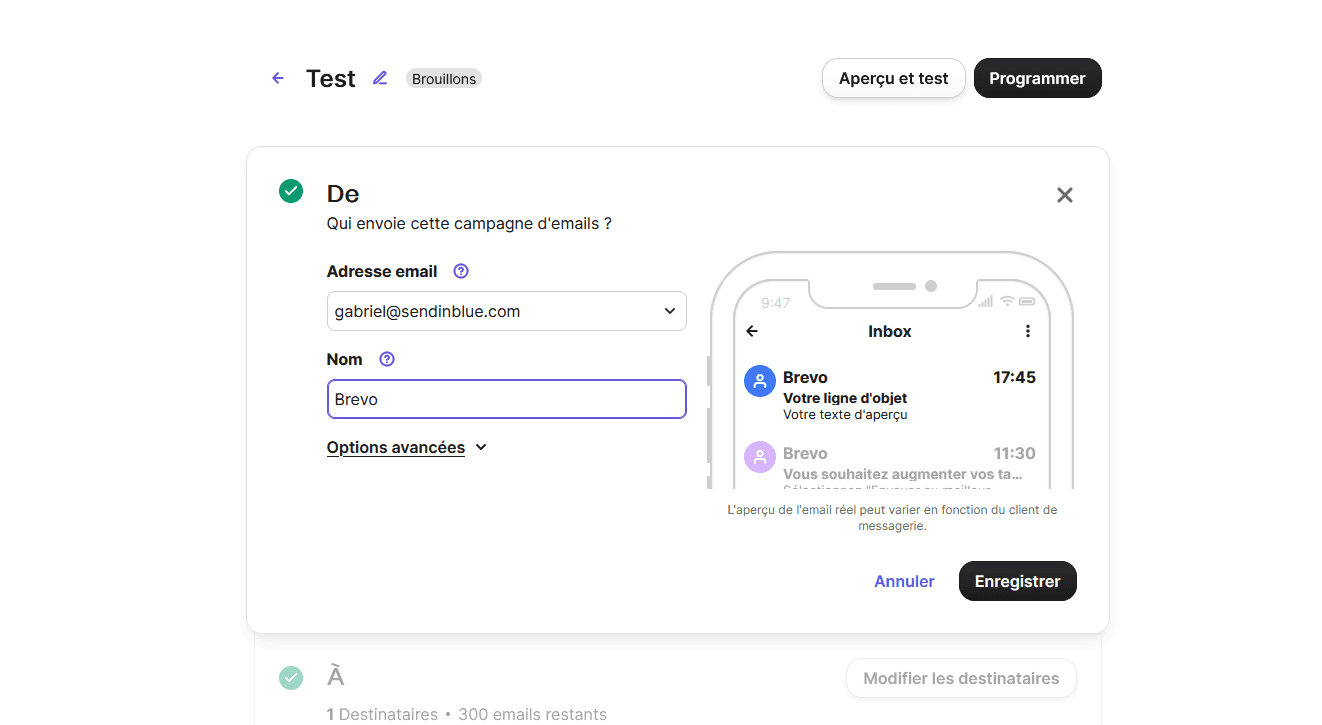Open help icon next to Nom
The image size is (1322, 725).
(x=387, y=359)
